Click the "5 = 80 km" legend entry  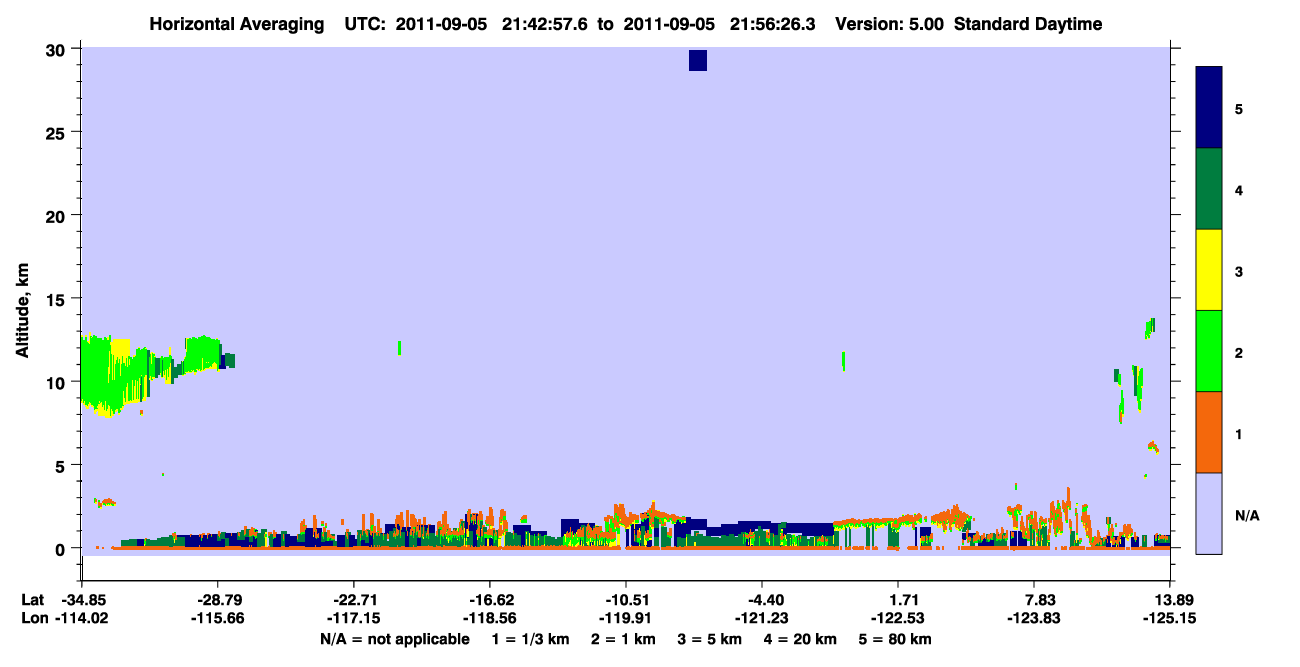coord(896,639)
